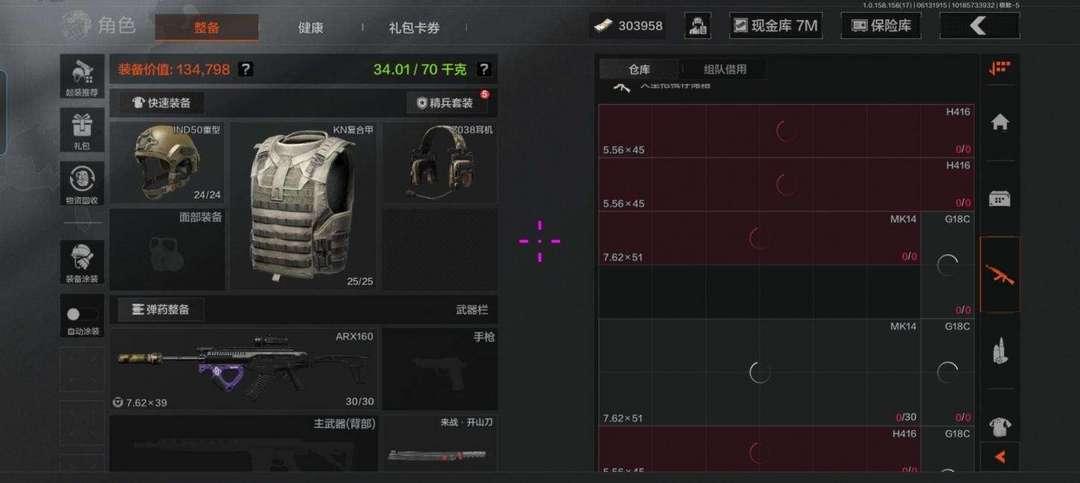1080x483 pixels.
Task: Open the 装备涂装 equipment skin icon
Action: tap(82, 263)
